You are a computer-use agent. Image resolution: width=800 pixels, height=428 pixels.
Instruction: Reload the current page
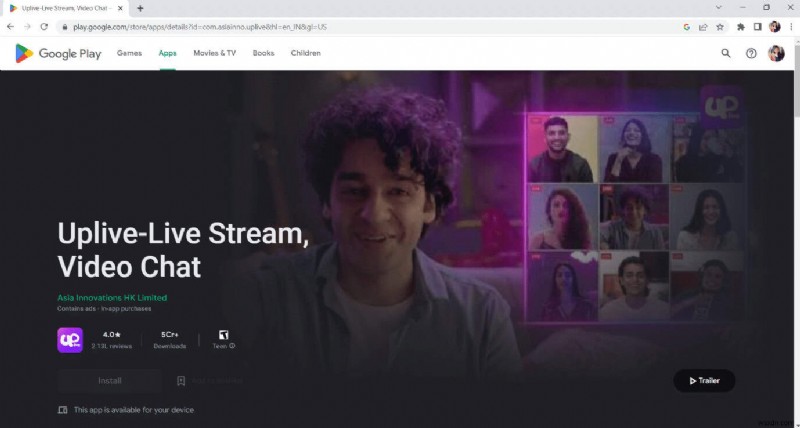coord(44,27)
